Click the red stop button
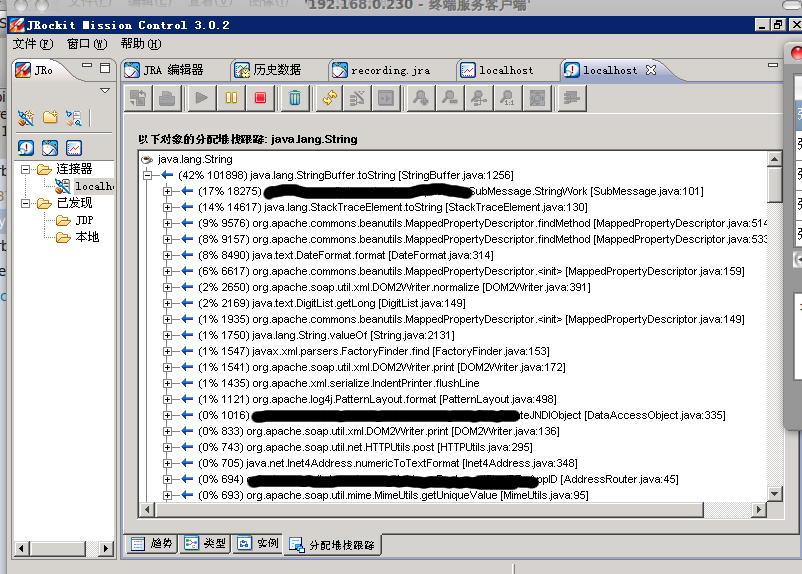This screenshot has width=802, height=574. [260, 97]
